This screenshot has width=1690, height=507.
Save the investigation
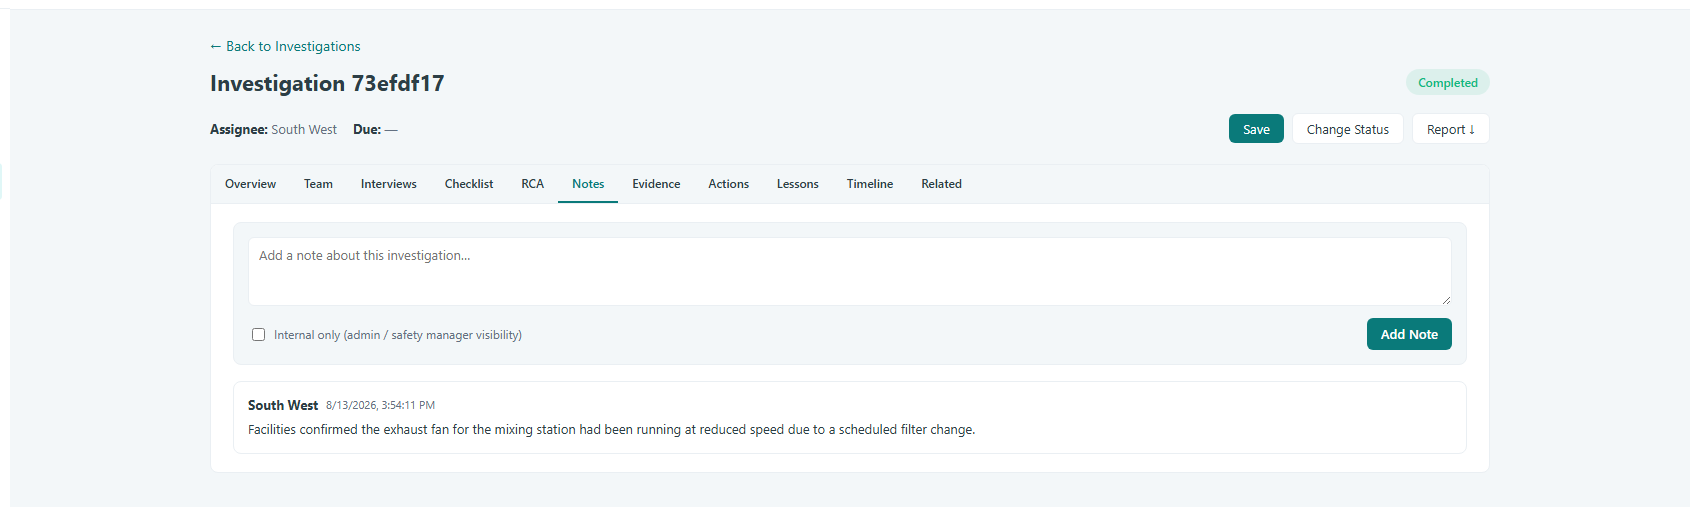[x=1256, y=129]
